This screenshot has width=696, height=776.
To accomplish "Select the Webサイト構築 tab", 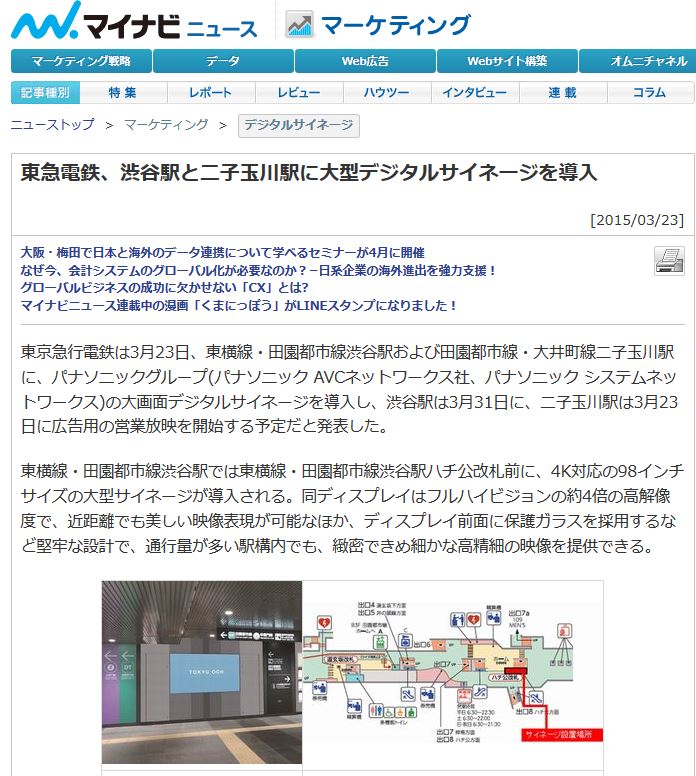I will (x=507, y=61).
